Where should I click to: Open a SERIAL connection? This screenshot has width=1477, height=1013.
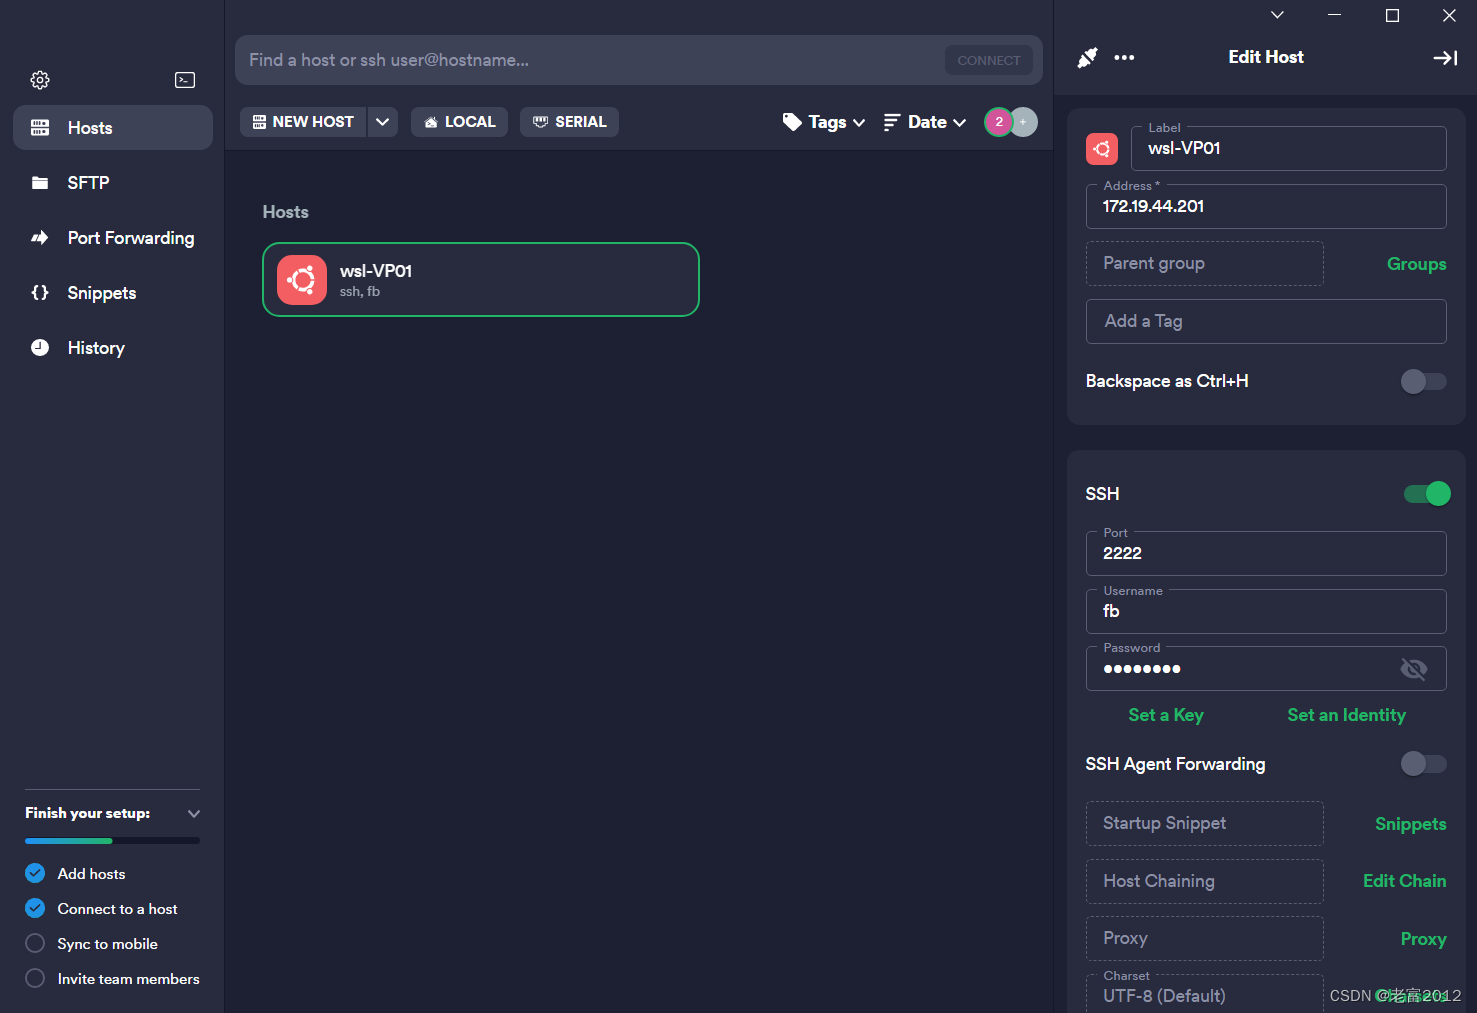coord(569,122)
